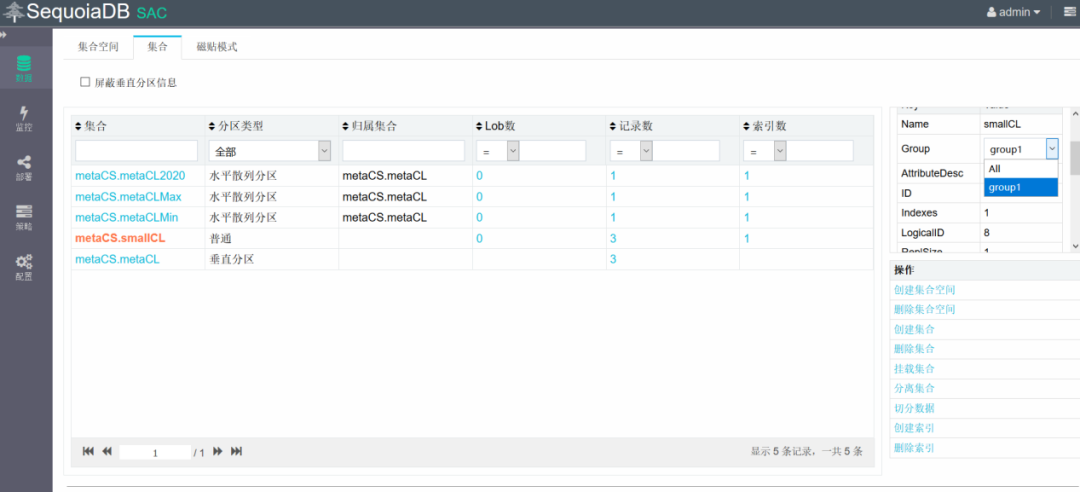Click 垂直分区 partition type cell
This screenshot has width=1080, height=492.
[271, 259]
